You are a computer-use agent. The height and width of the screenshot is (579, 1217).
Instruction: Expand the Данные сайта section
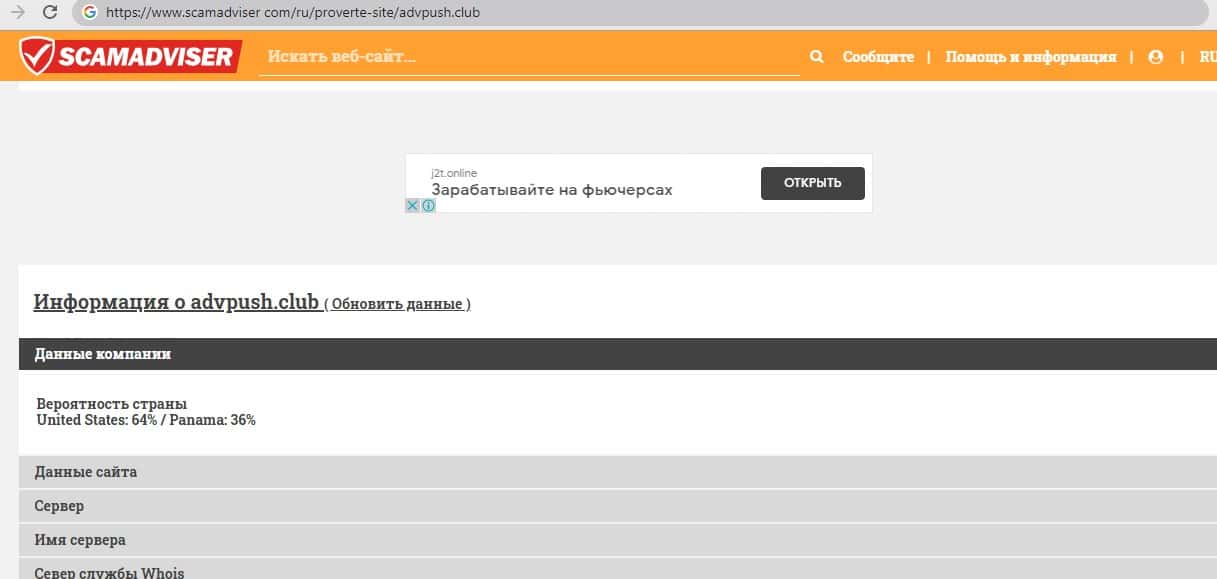[617, 472]
